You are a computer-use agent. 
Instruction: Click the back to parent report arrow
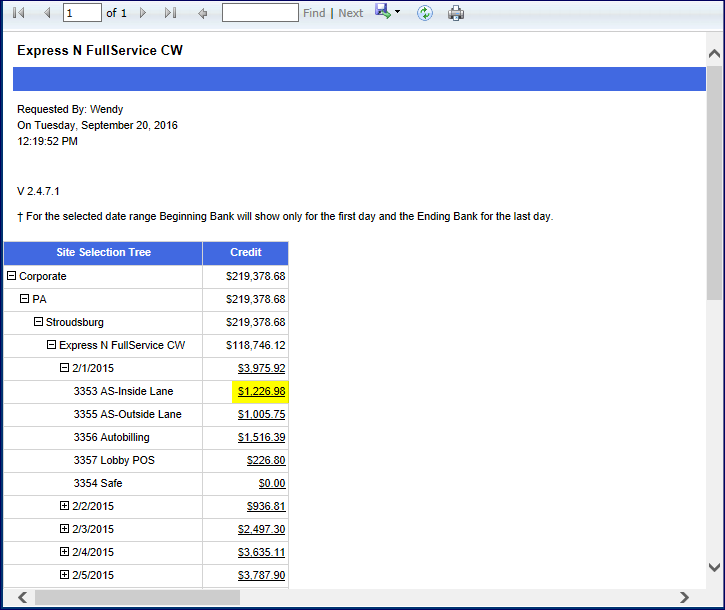203,13
